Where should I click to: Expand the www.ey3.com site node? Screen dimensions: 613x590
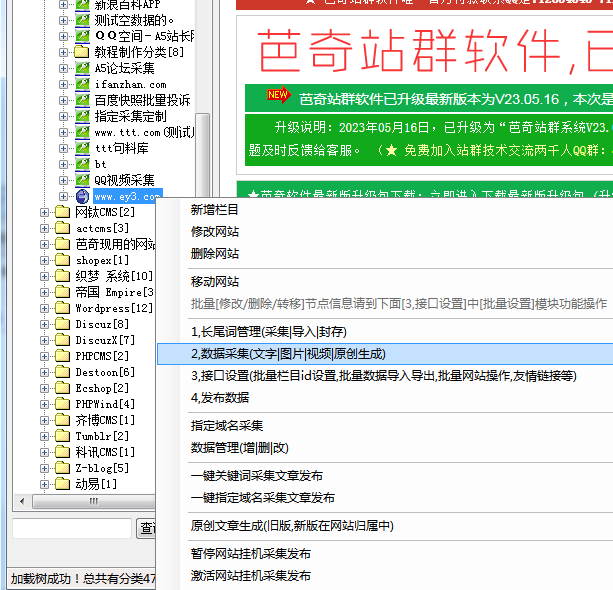(x=63, y=196)
